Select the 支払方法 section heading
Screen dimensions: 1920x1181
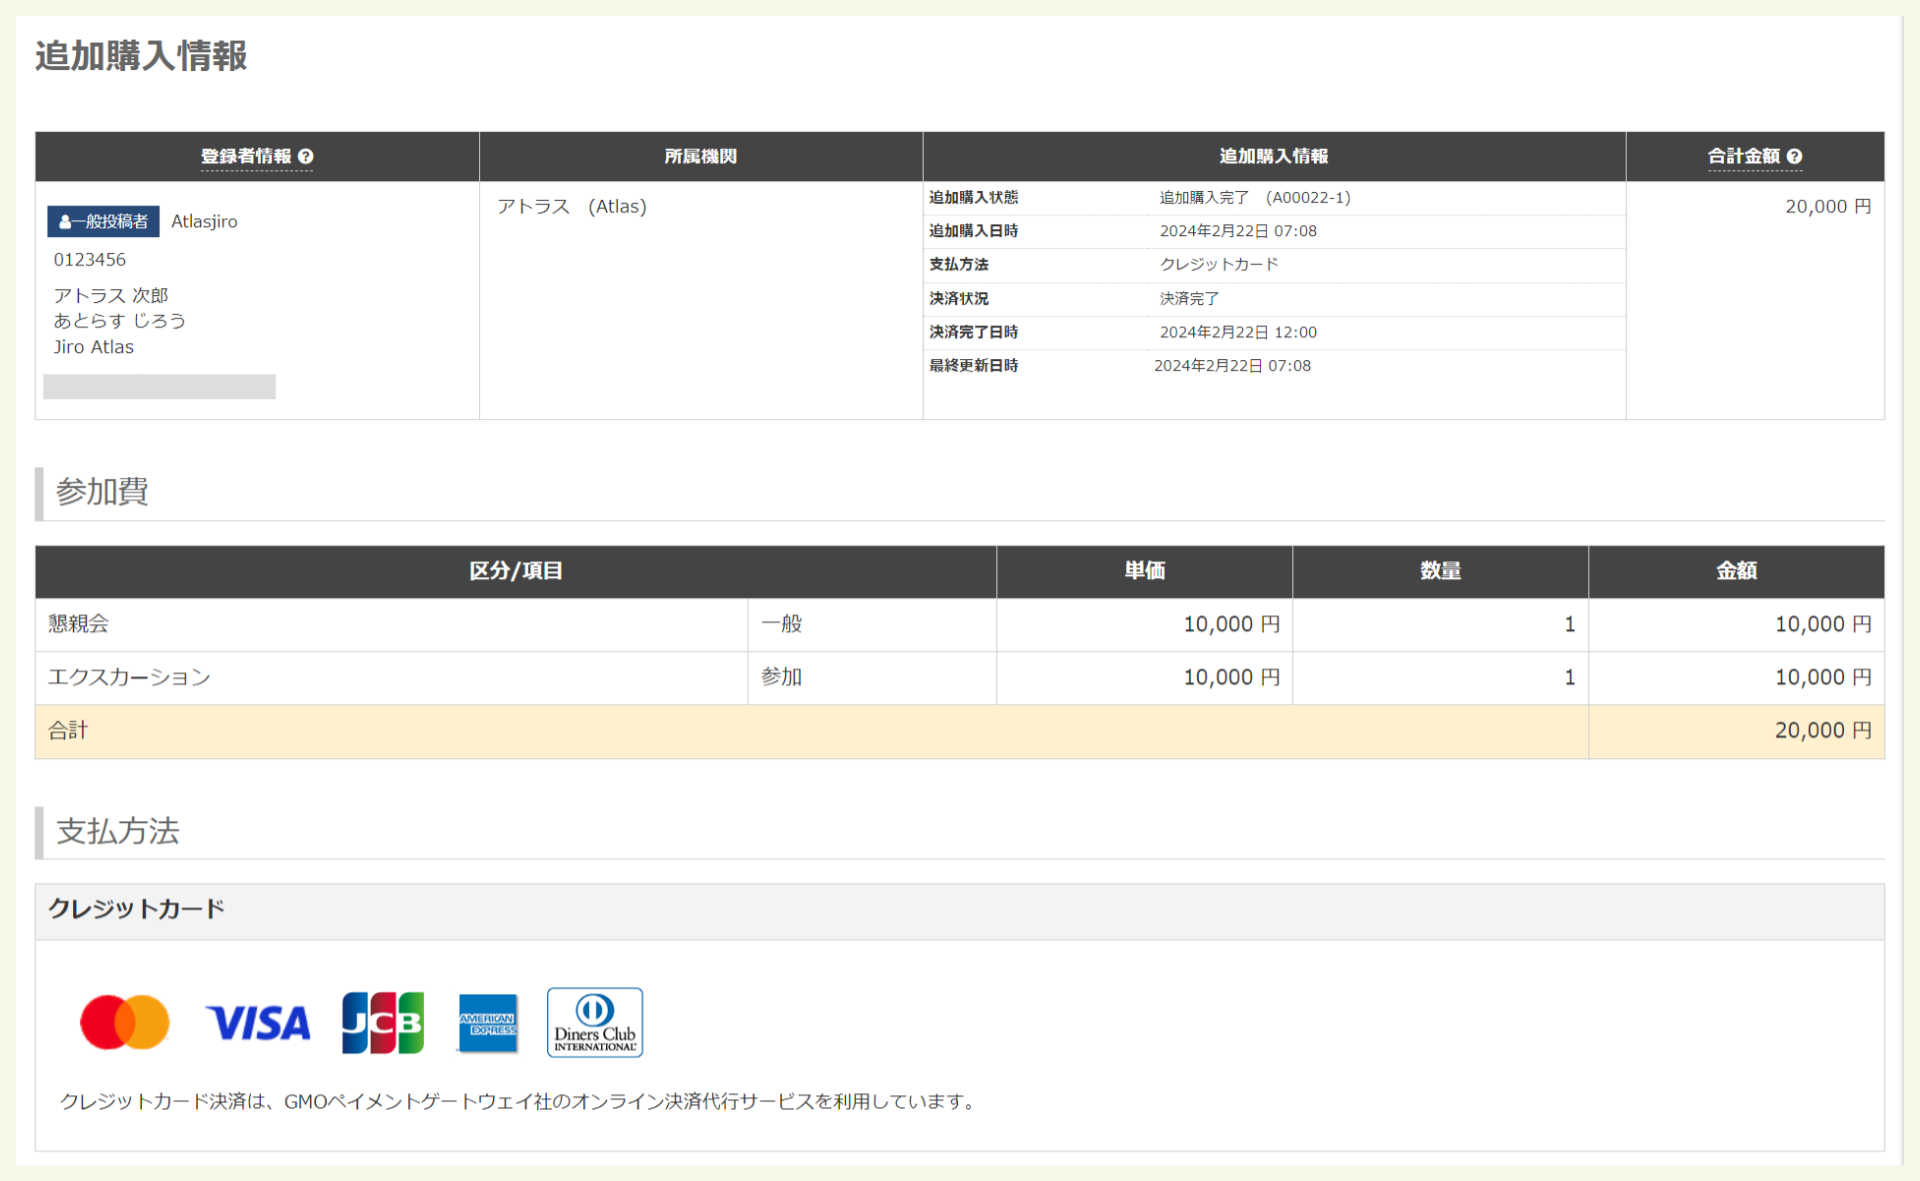tap(117, 831)
